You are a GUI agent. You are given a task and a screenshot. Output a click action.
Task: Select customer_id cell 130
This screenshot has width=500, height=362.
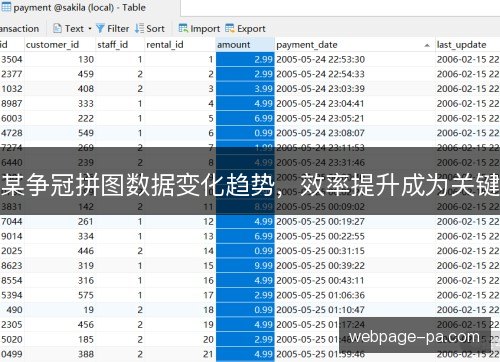pyautogui.click(x=60, y=59)
